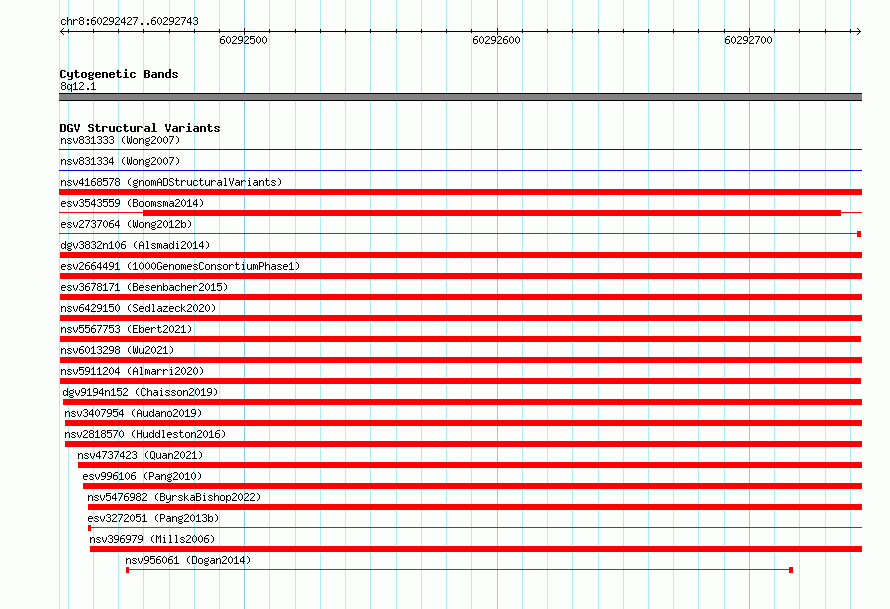Click the 60292700 ruler position label
890x609 pixels.
(748, 40)
